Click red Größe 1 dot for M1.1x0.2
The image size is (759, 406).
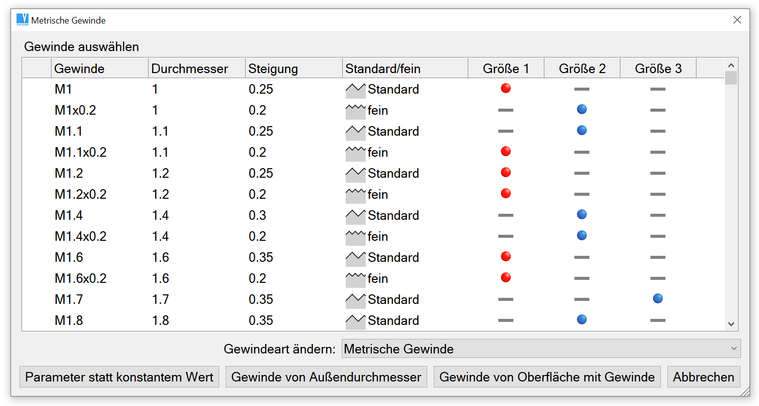(x=506, y=152)
